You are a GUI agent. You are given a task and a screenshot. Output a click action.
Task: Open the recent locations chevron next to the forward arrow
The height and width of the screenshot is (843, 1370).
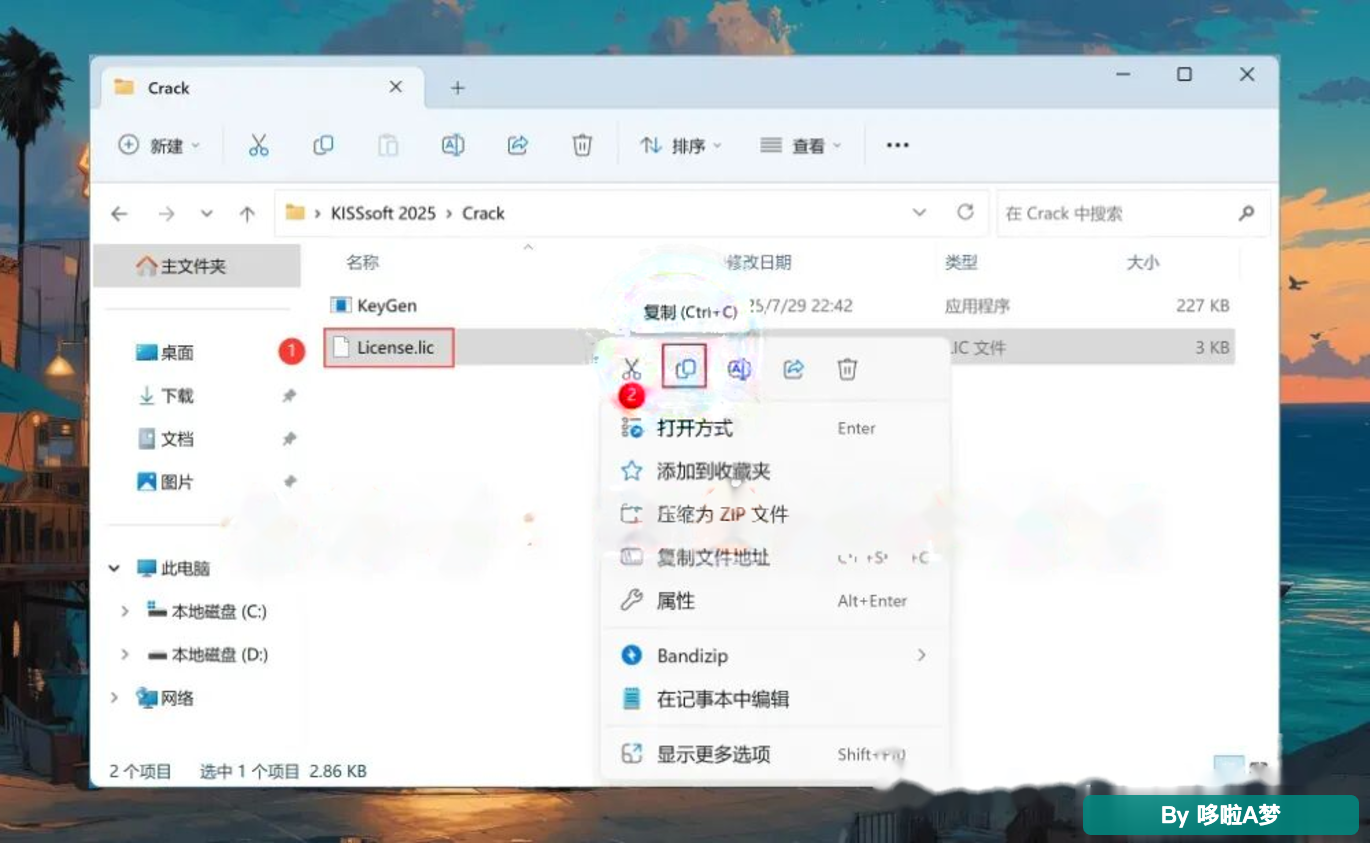[x=207, y=213]
